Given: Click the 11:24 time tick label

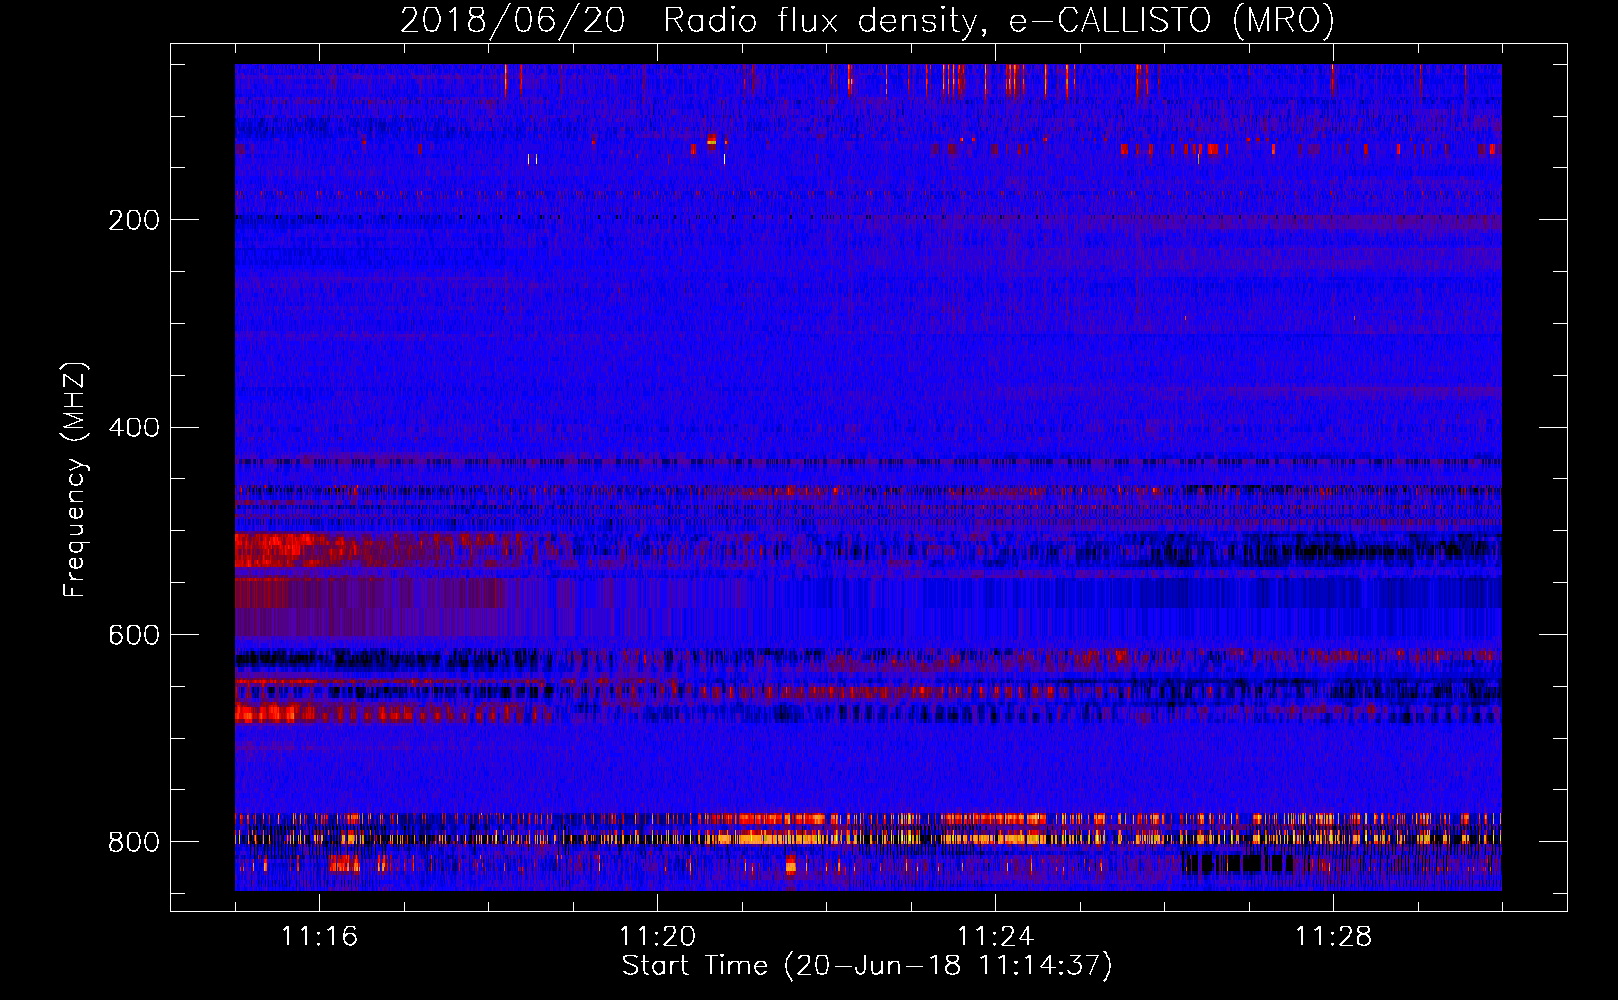Looking at the screenshot, I should click(x=995, y=937).
